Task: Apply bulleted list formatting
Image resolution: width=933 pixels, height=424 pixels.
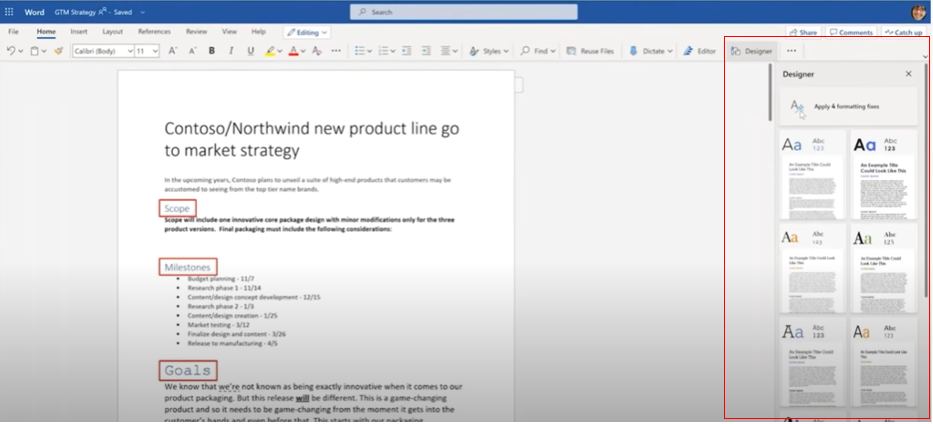Action: (359, 51)
